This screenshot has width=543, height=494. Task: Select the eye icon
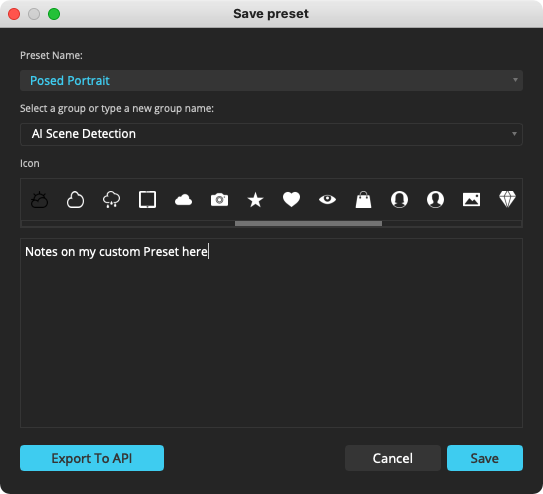(x=328, y=199)
